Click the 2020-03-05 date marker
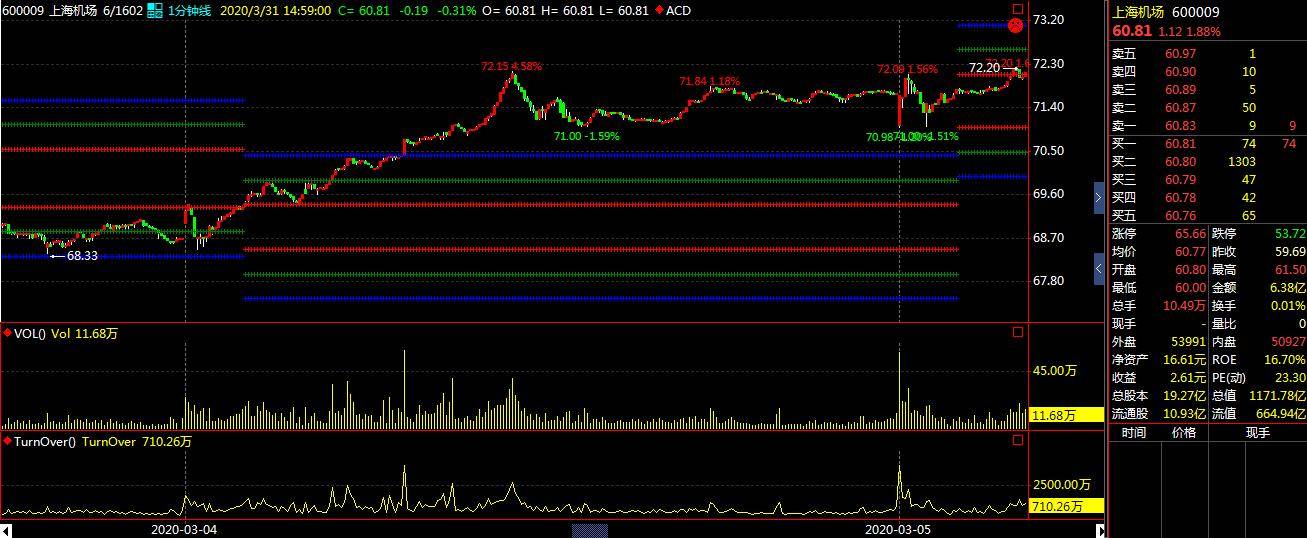The image size is (1307, 538). point(897,529)
